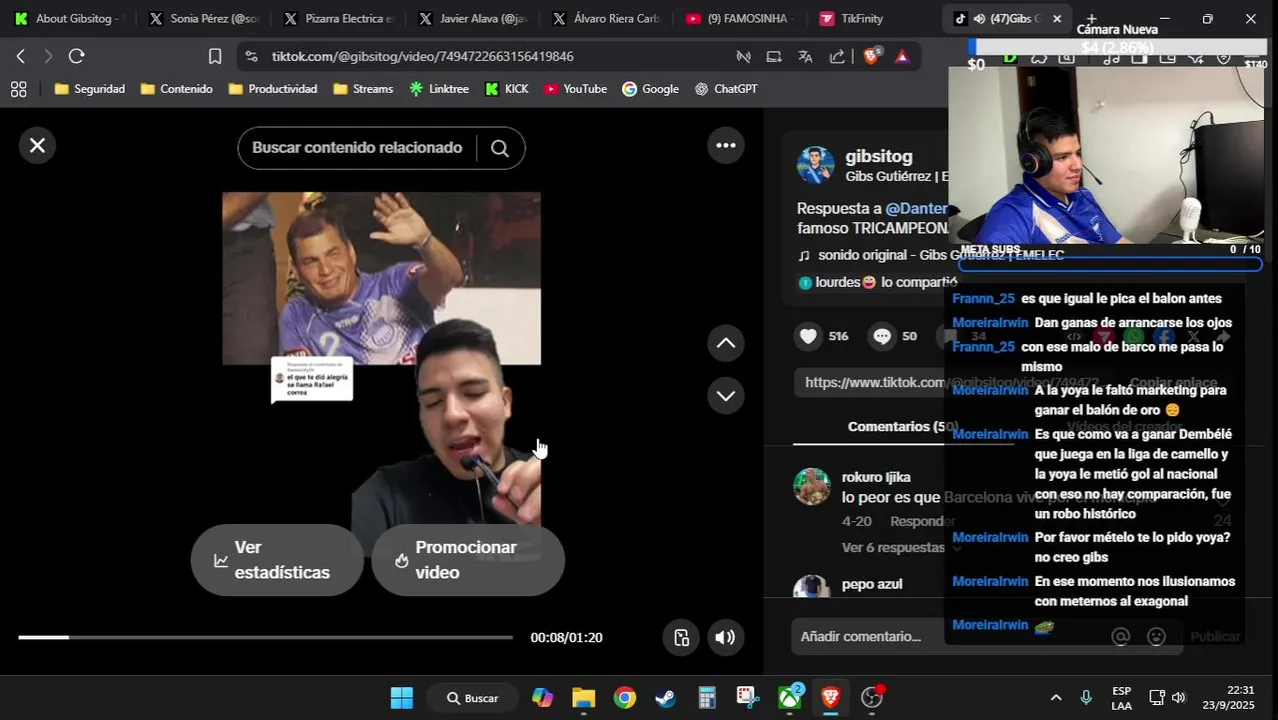Click the TikTok URL address bar
Screen dimensions: 1278x720
pos(422,56)
